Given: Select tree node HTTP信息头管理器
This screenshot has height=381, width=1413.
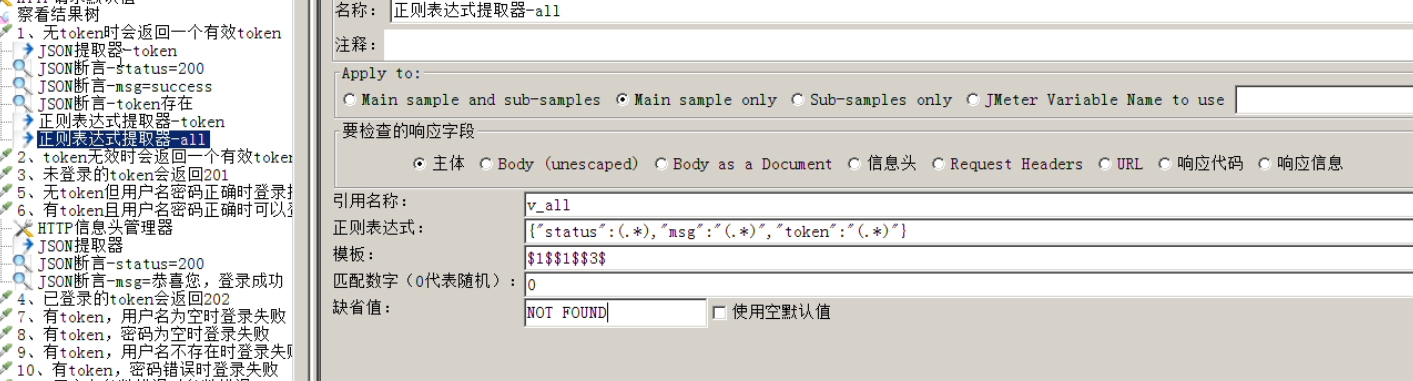Looking at the screenshot, I should (105, 228).
